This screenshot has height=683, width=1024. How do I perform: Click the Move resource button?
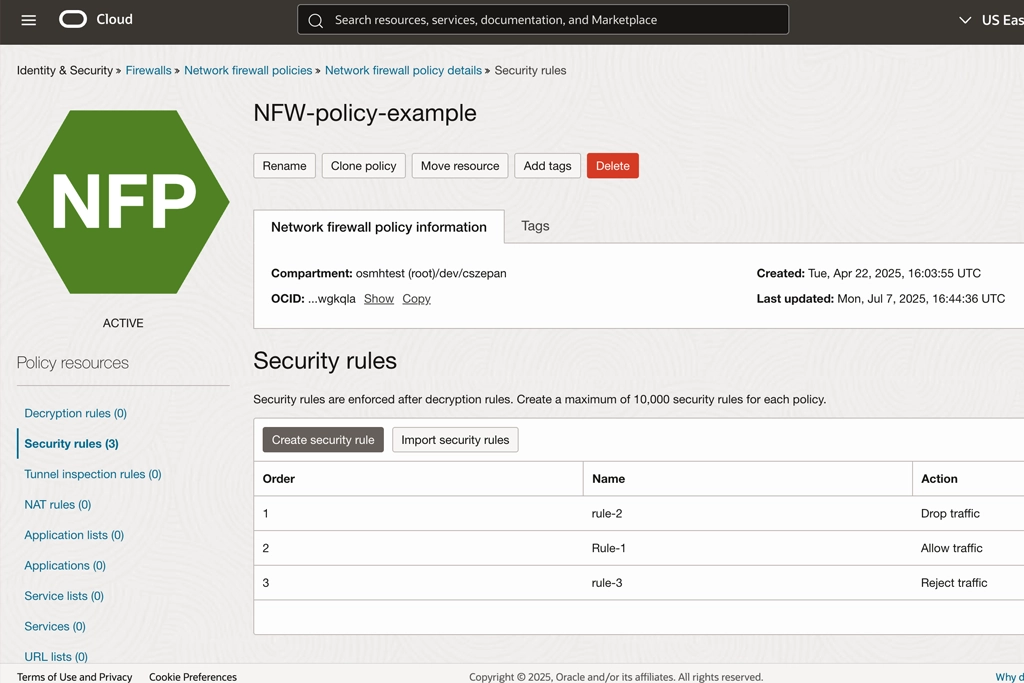459,166
